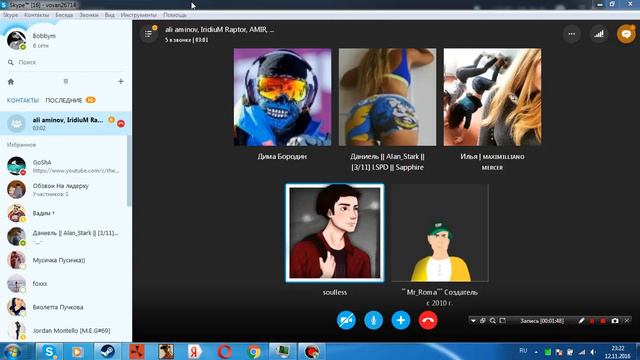Open the Bobbym profile avatar
The width and height of the screenshot is (640, 360).
coord(16,40)
